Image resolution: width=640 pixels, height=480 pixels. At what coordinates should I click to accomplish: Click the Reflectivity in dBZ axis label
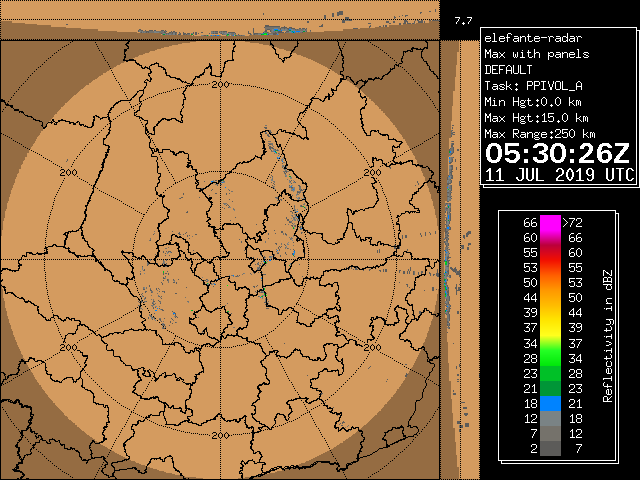tap(607, 335)
